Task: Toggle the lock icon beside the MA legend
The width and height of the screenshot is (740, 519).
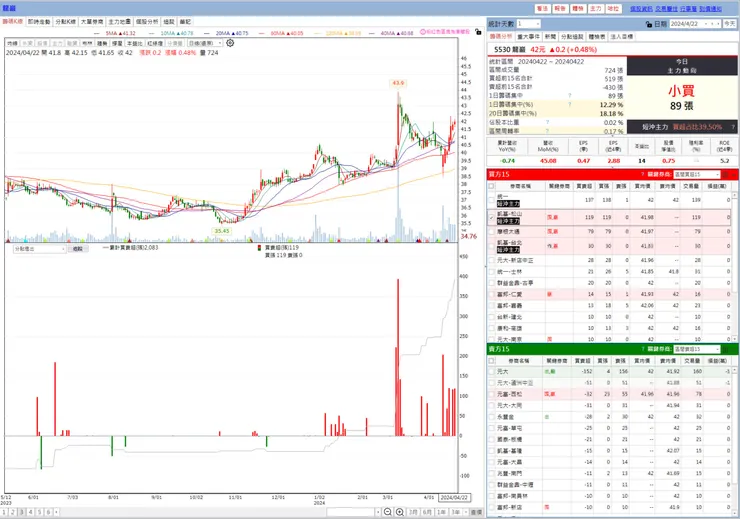Action: click(x=478, y=32)
